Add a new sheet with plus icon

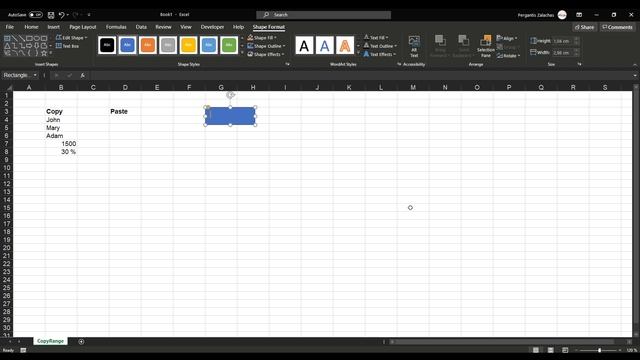tap(81, 341)
